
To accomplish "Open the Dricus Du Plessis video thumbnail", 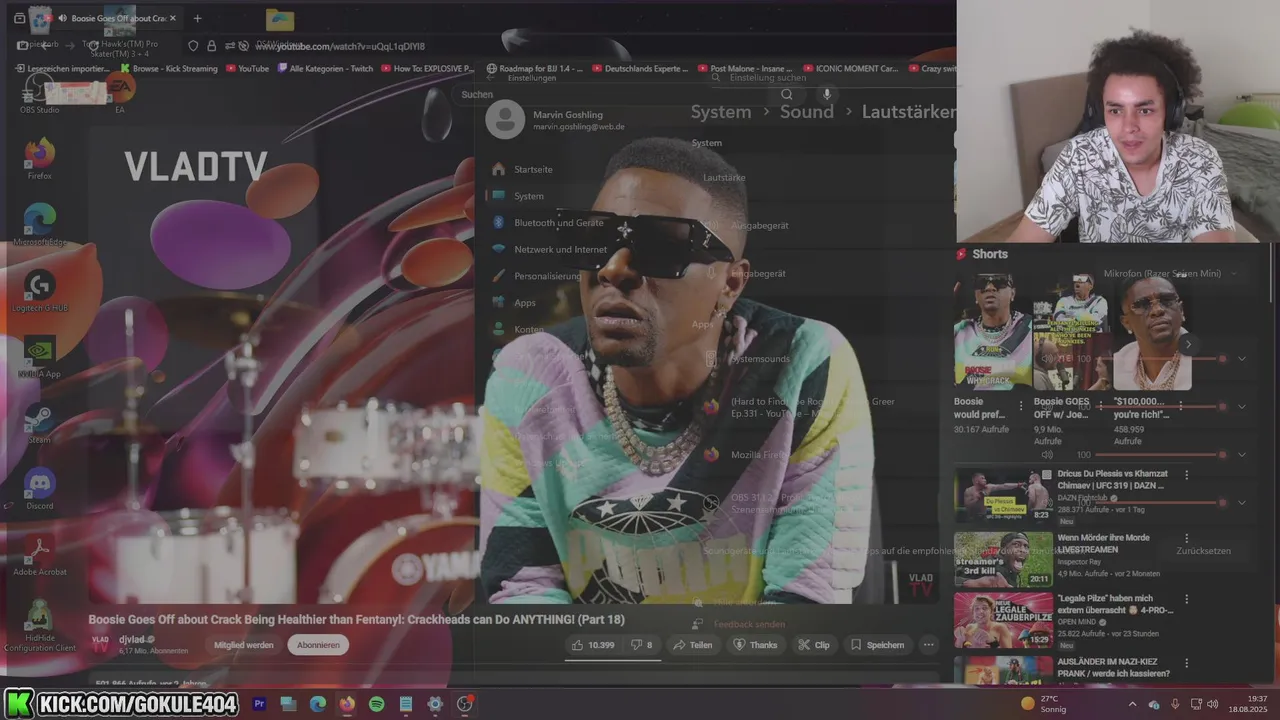I will pyautogui.click(x=1003, y=496).
